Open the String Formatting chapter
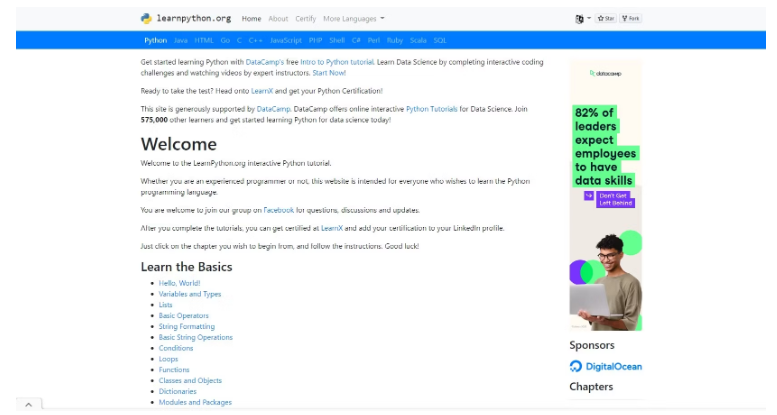The height and width of the screenshot is (415, 777). tap(187, 327)
